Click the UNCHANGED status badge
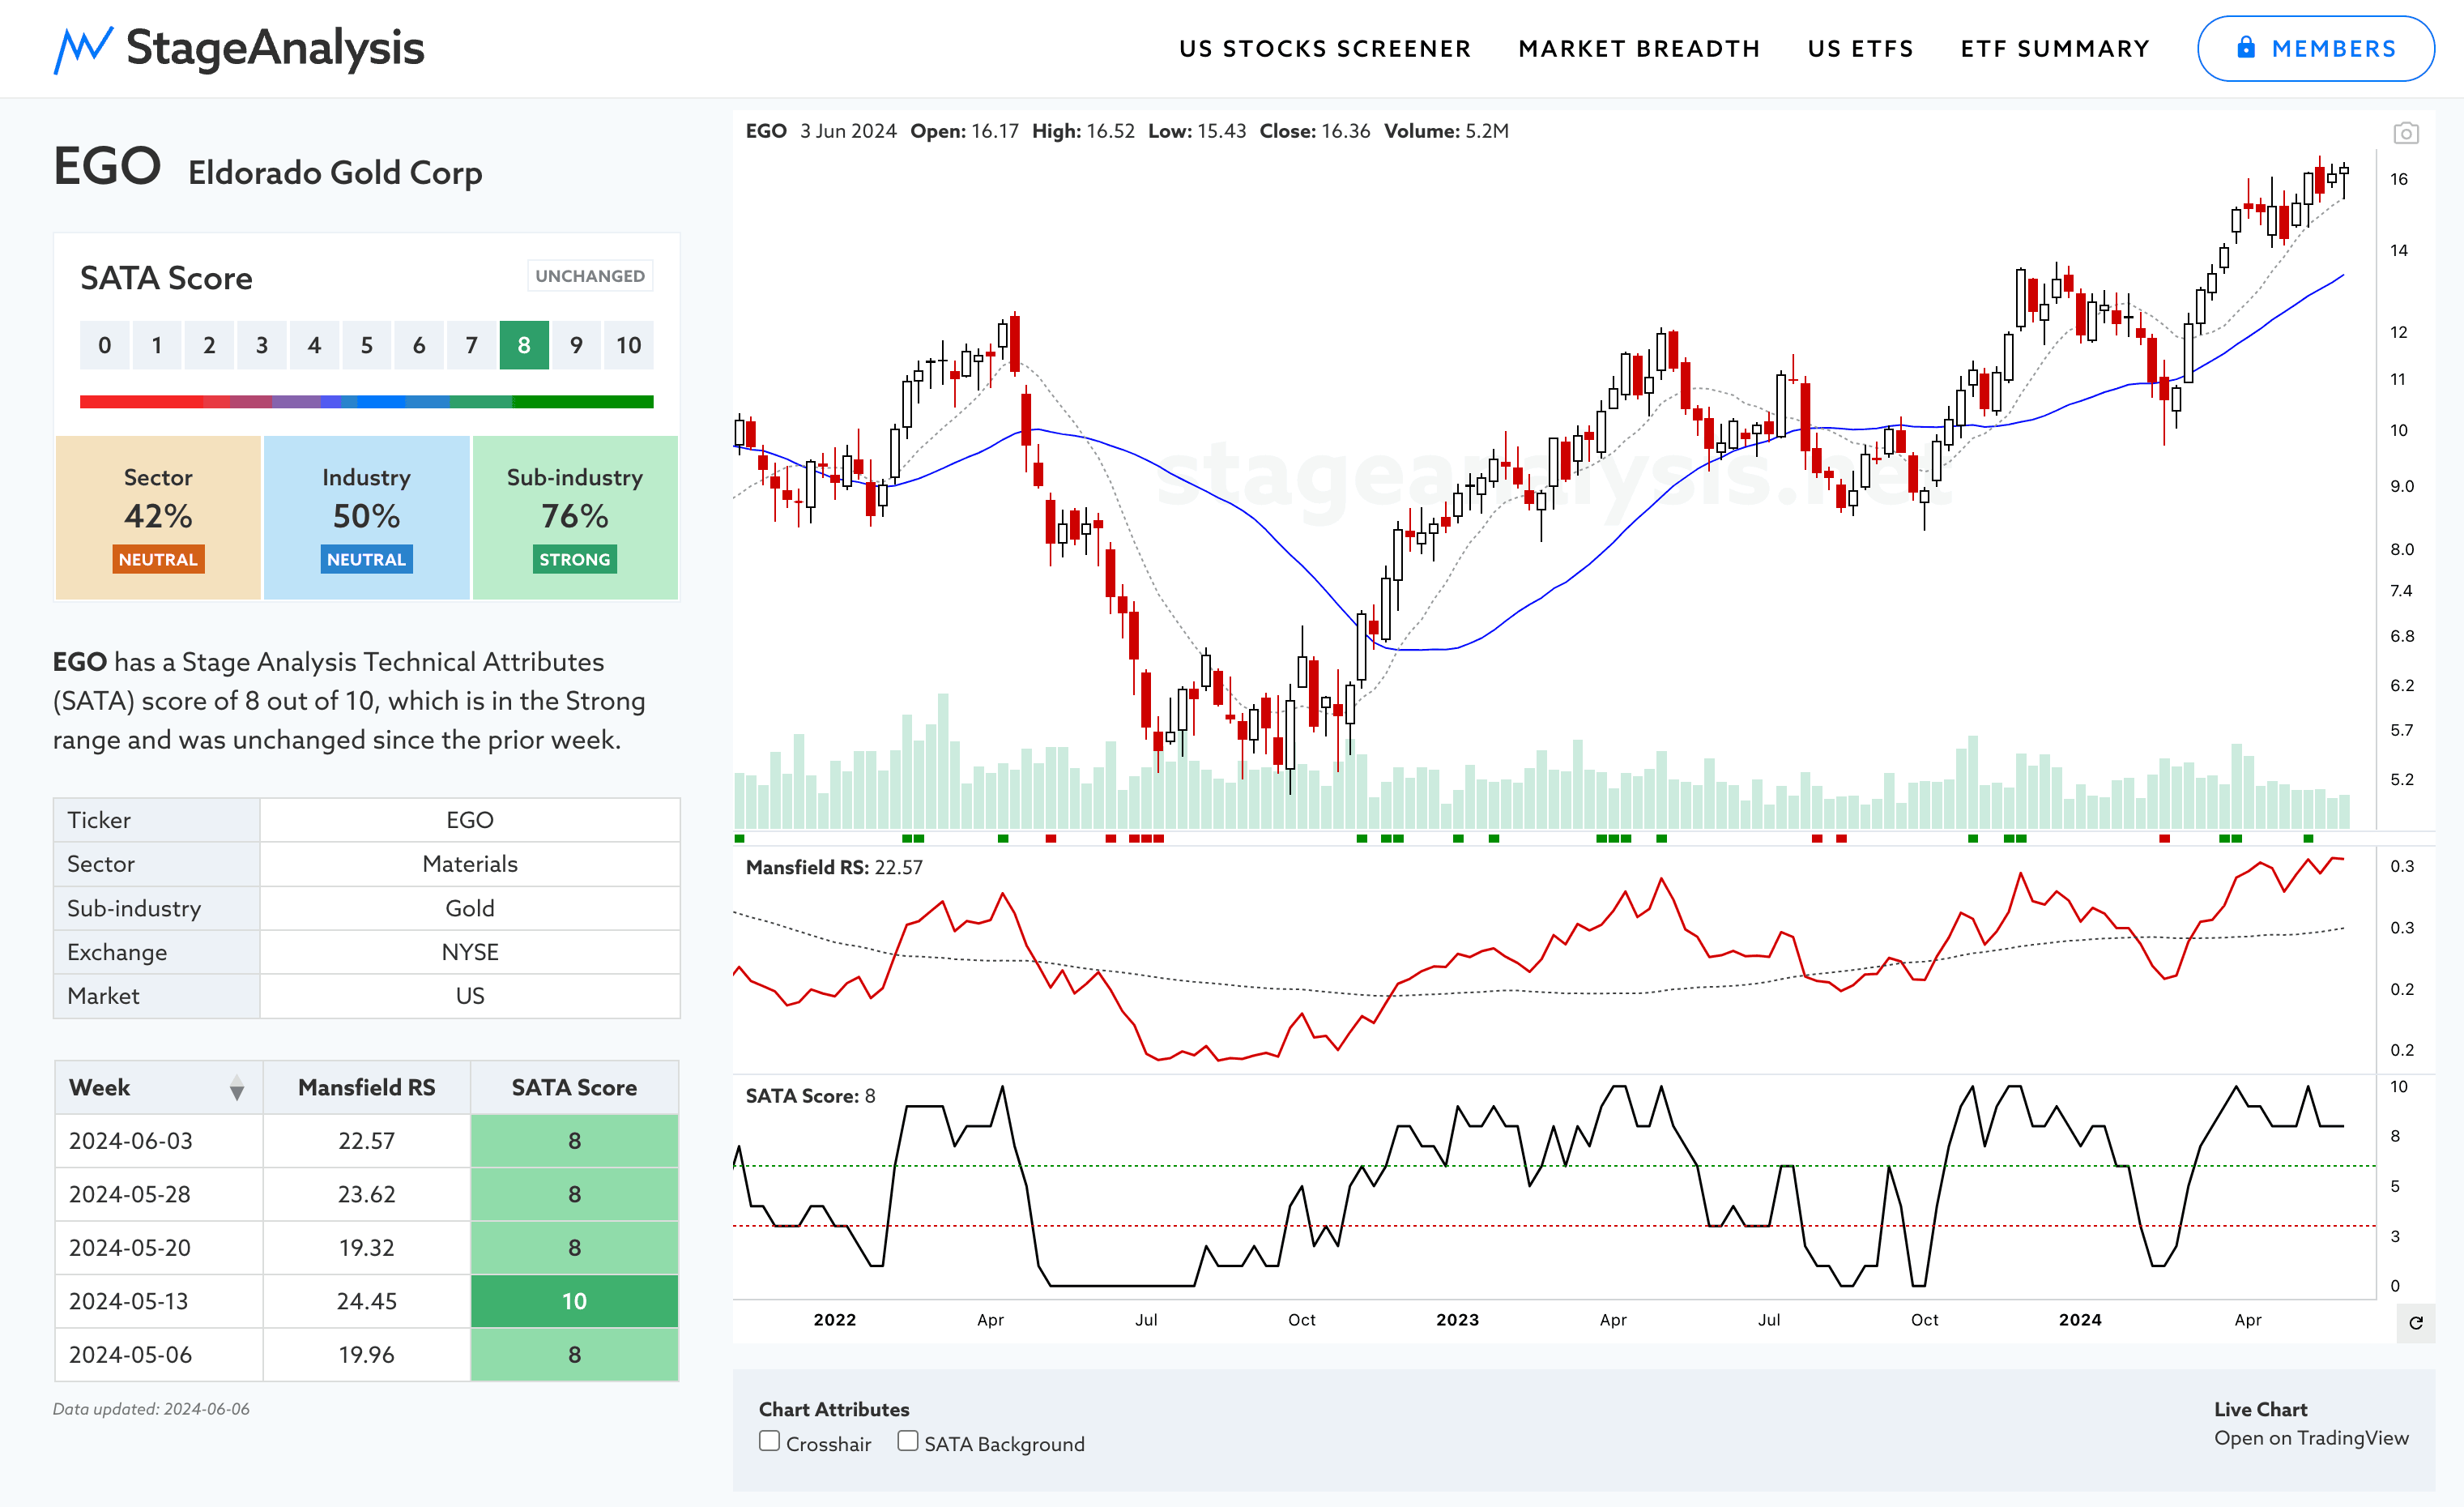This screenshot has height=1507, width=2464. coord(590,276)
